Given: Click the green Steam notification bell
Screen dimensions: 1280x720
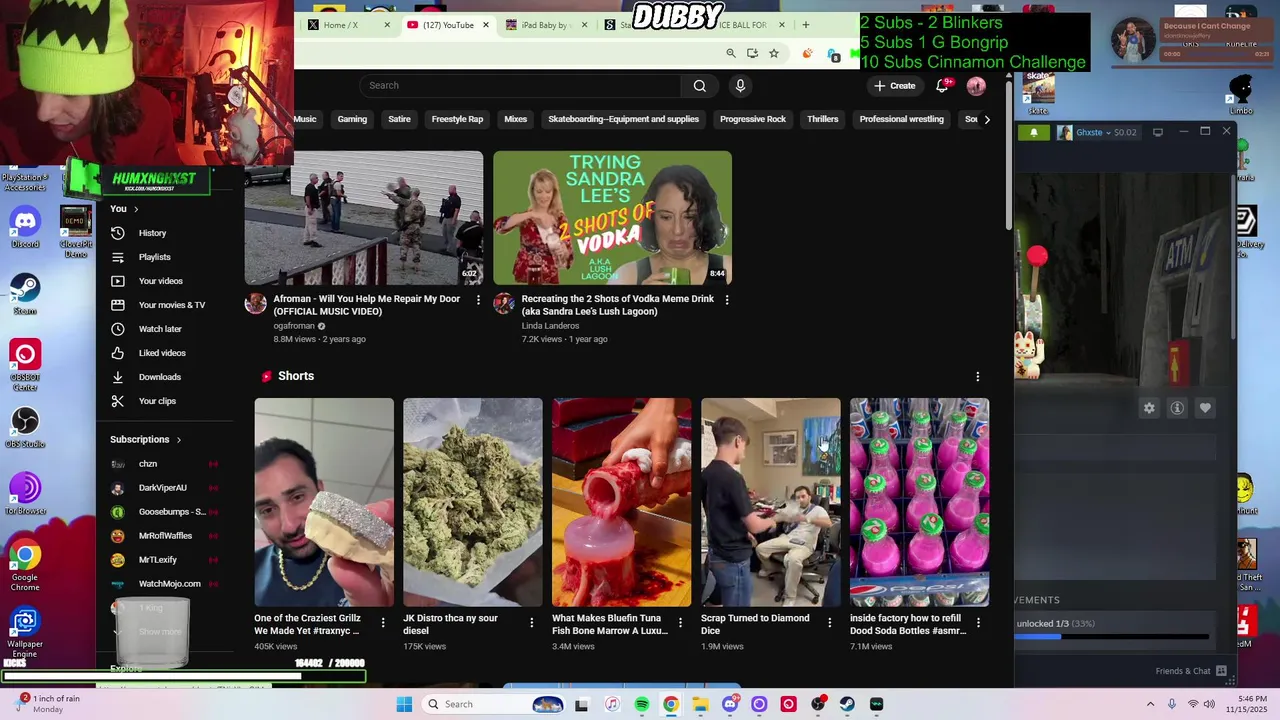Looking at the screenshot, I should pos(1034,132).
